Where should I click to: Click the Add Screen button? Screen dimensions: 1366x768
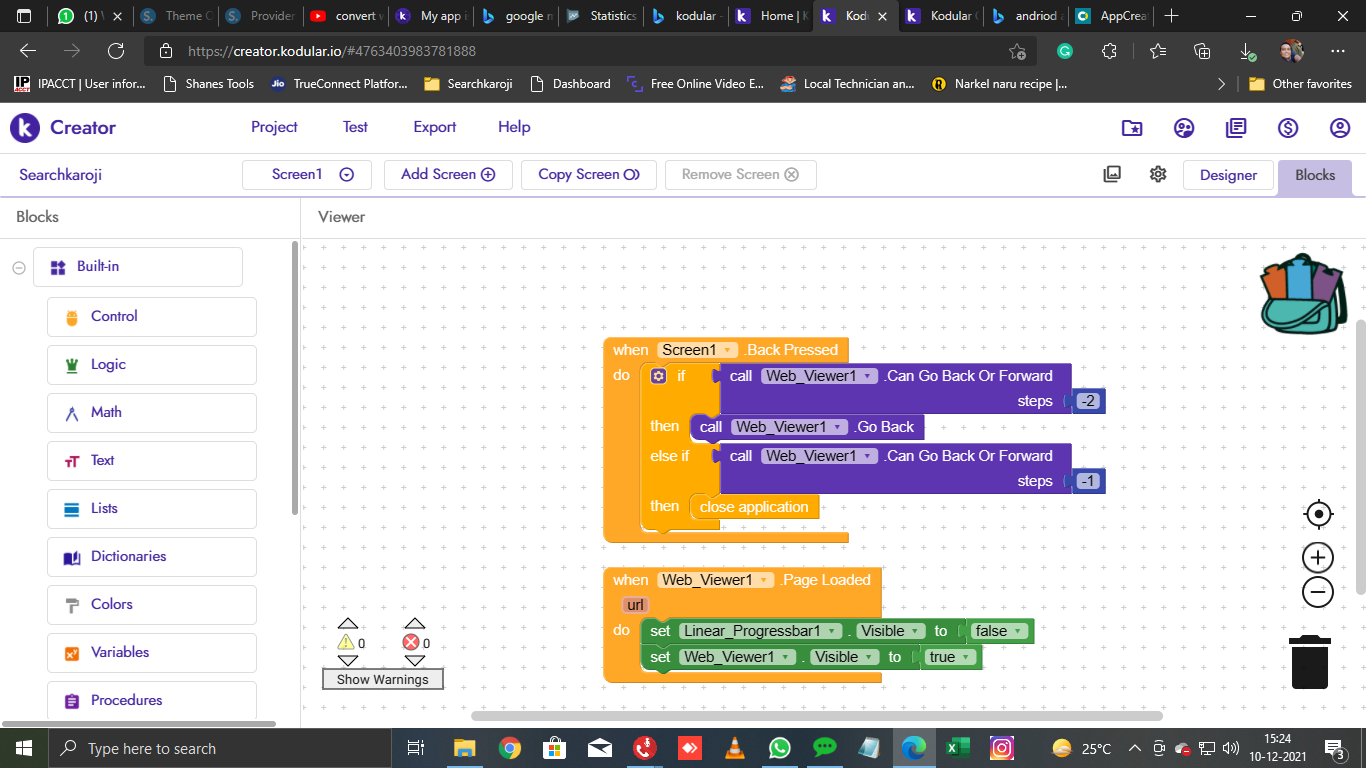coord(448,174)
